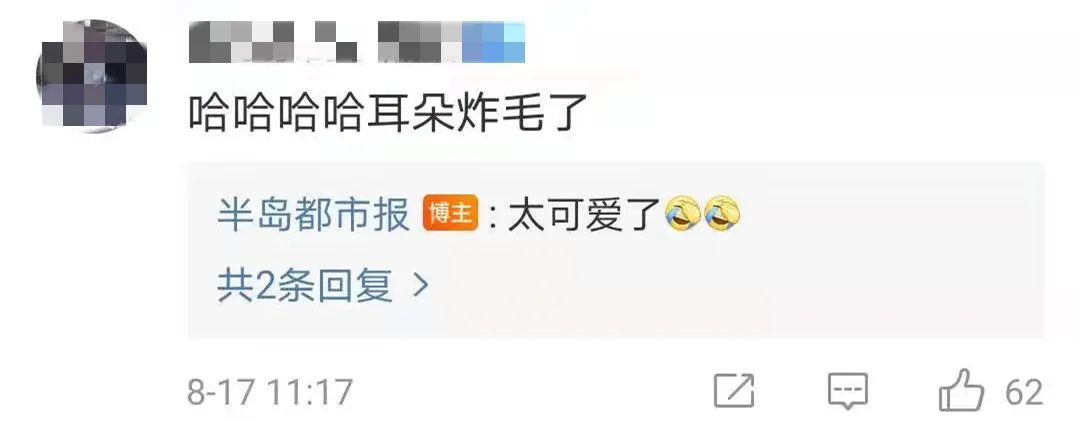Click the orange 博主 badge
Screen dimensions: 1080x422
point(450,214)
